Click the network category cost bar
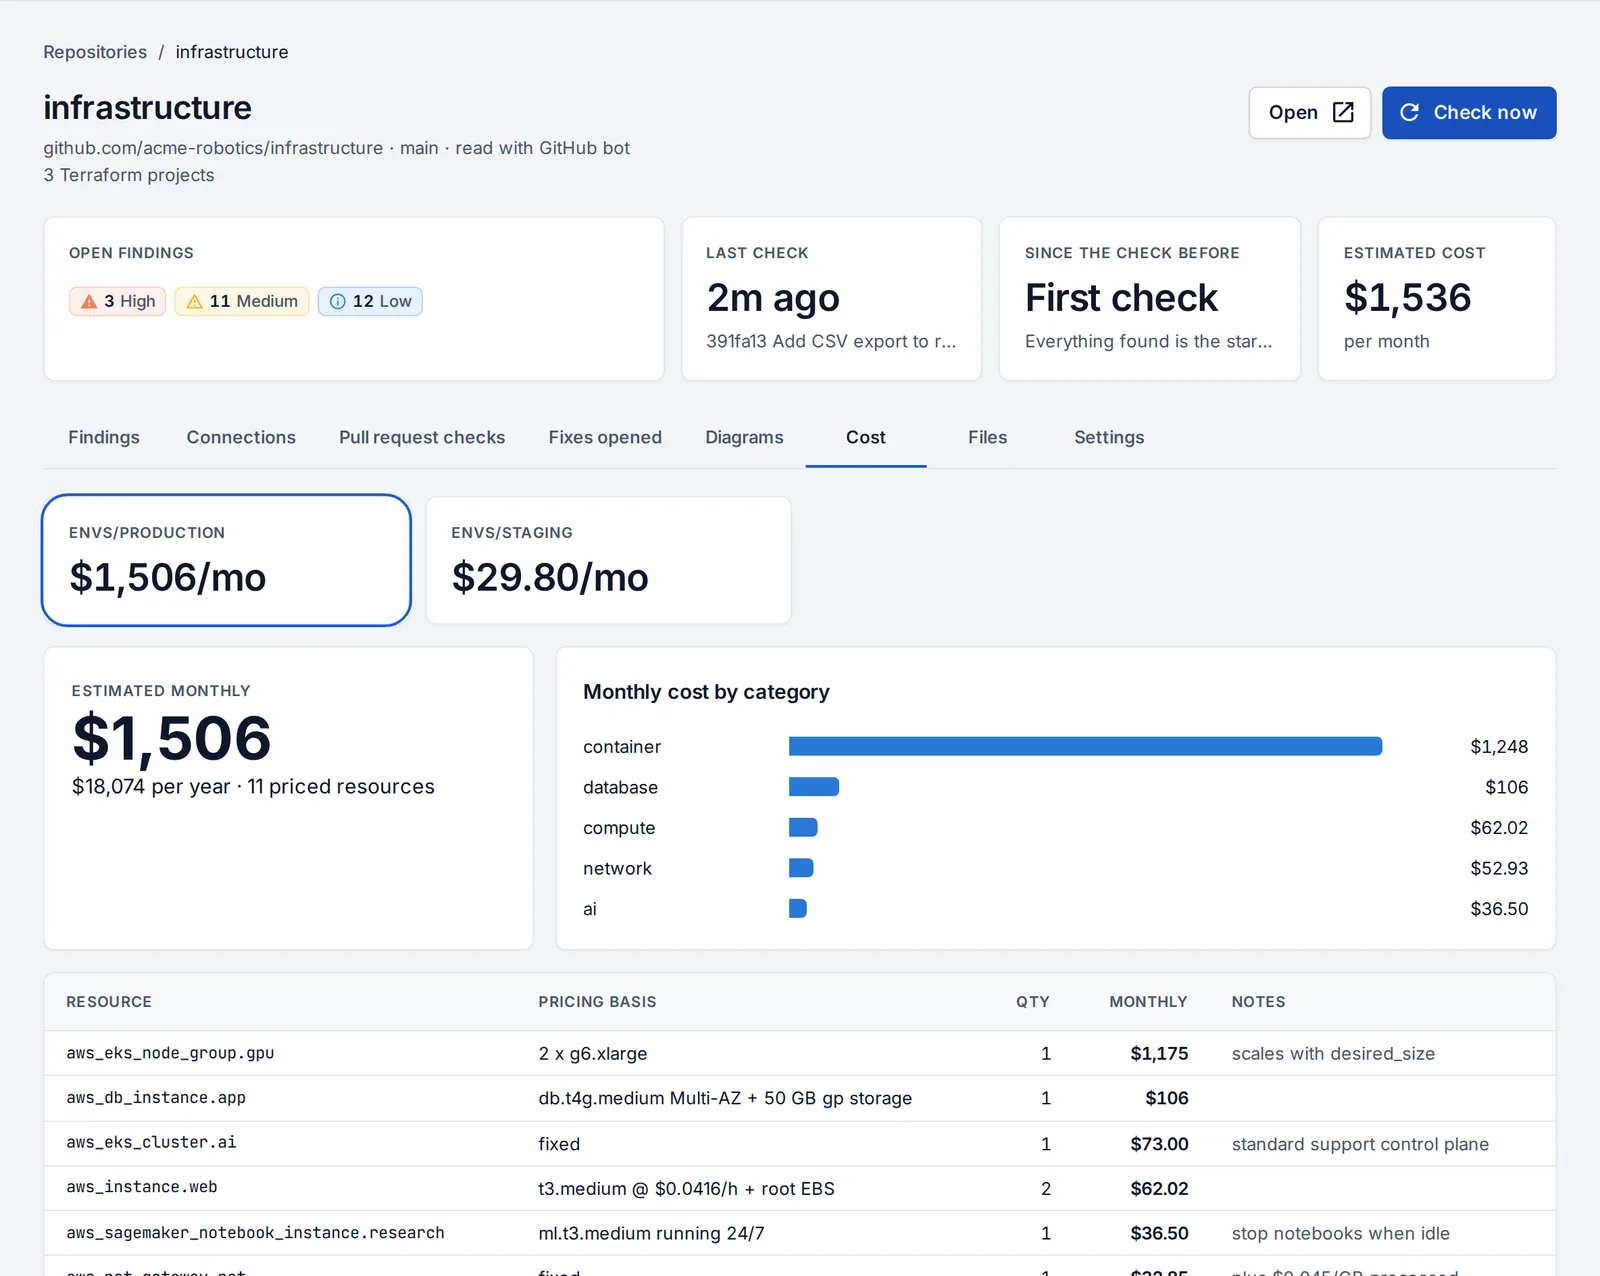Viewport: 1600px width, 1276px height. click(x=801, y=868)
